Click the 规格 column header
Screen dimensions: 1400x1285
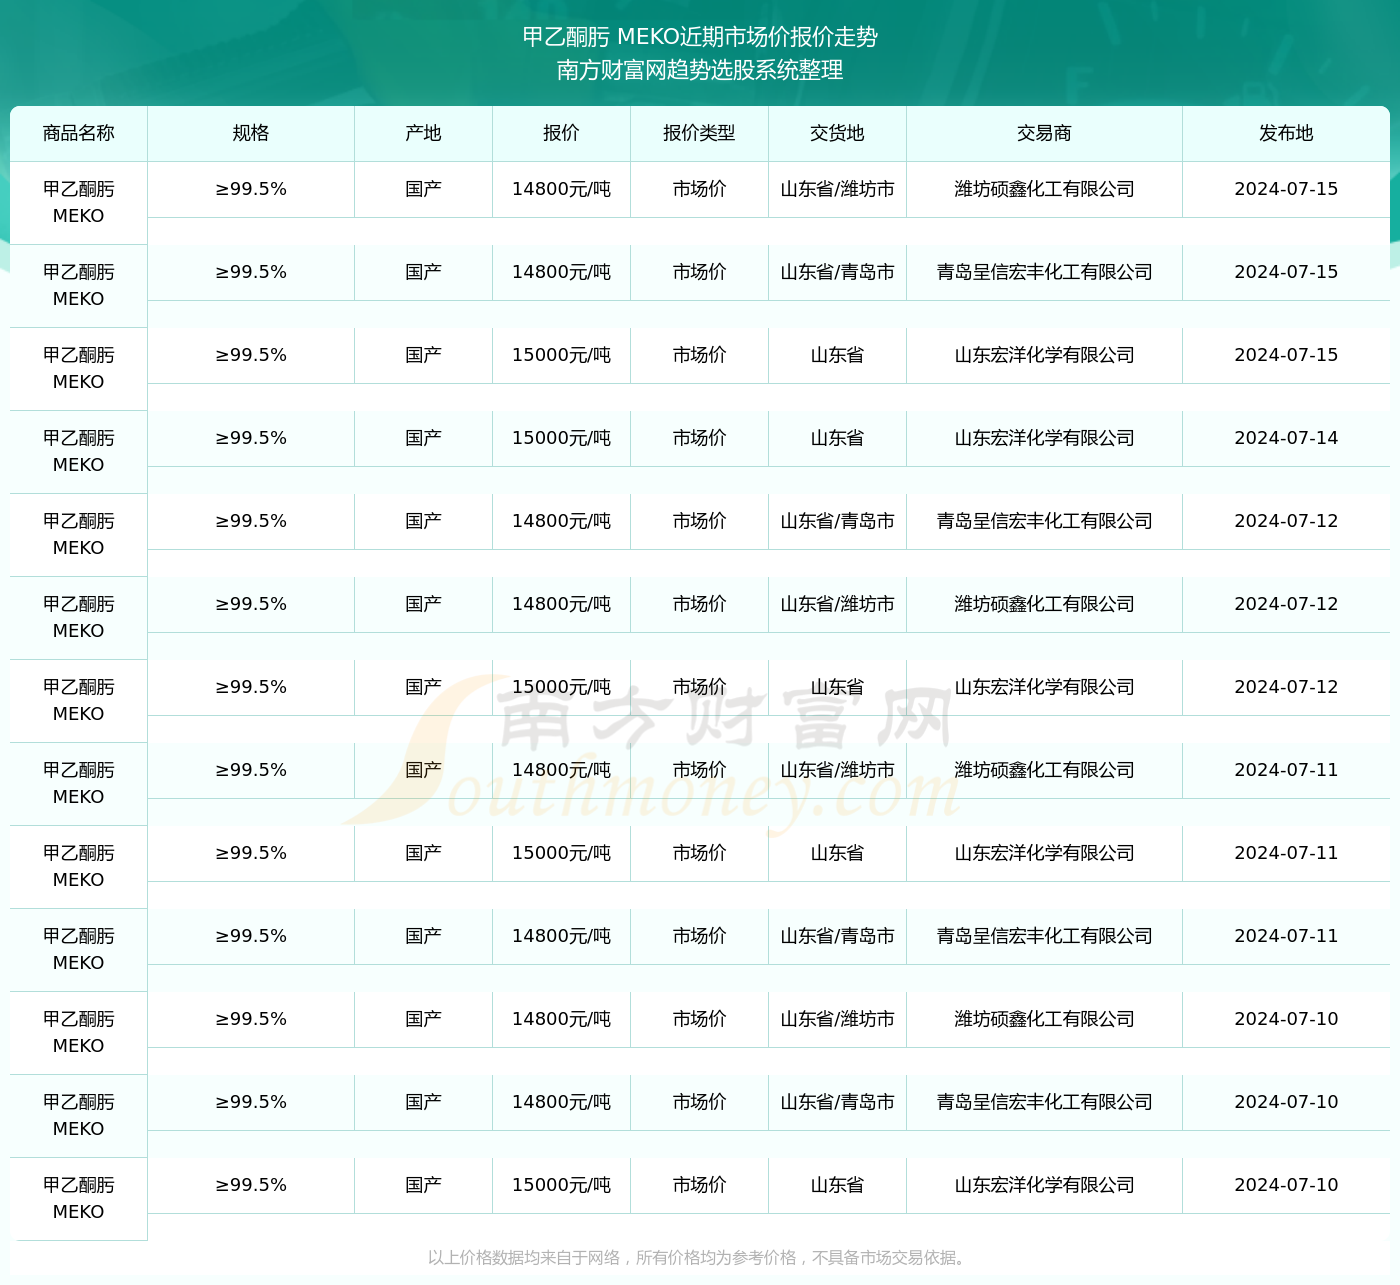click(x=251, y=133)
